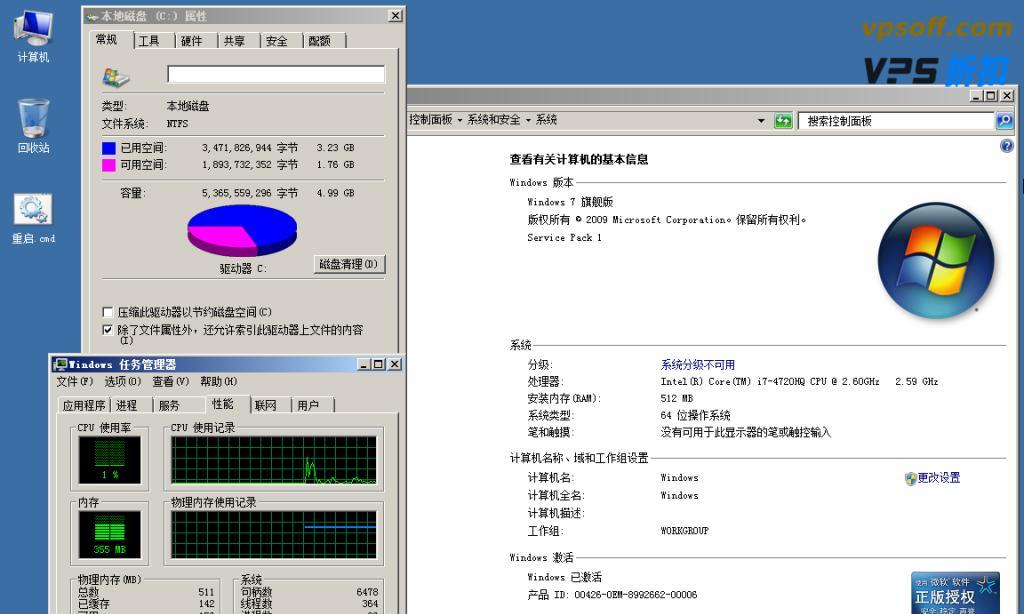Minimize the Task Manager window
This screenshot has height=614, width=1024.
click(x=364, y=364)
